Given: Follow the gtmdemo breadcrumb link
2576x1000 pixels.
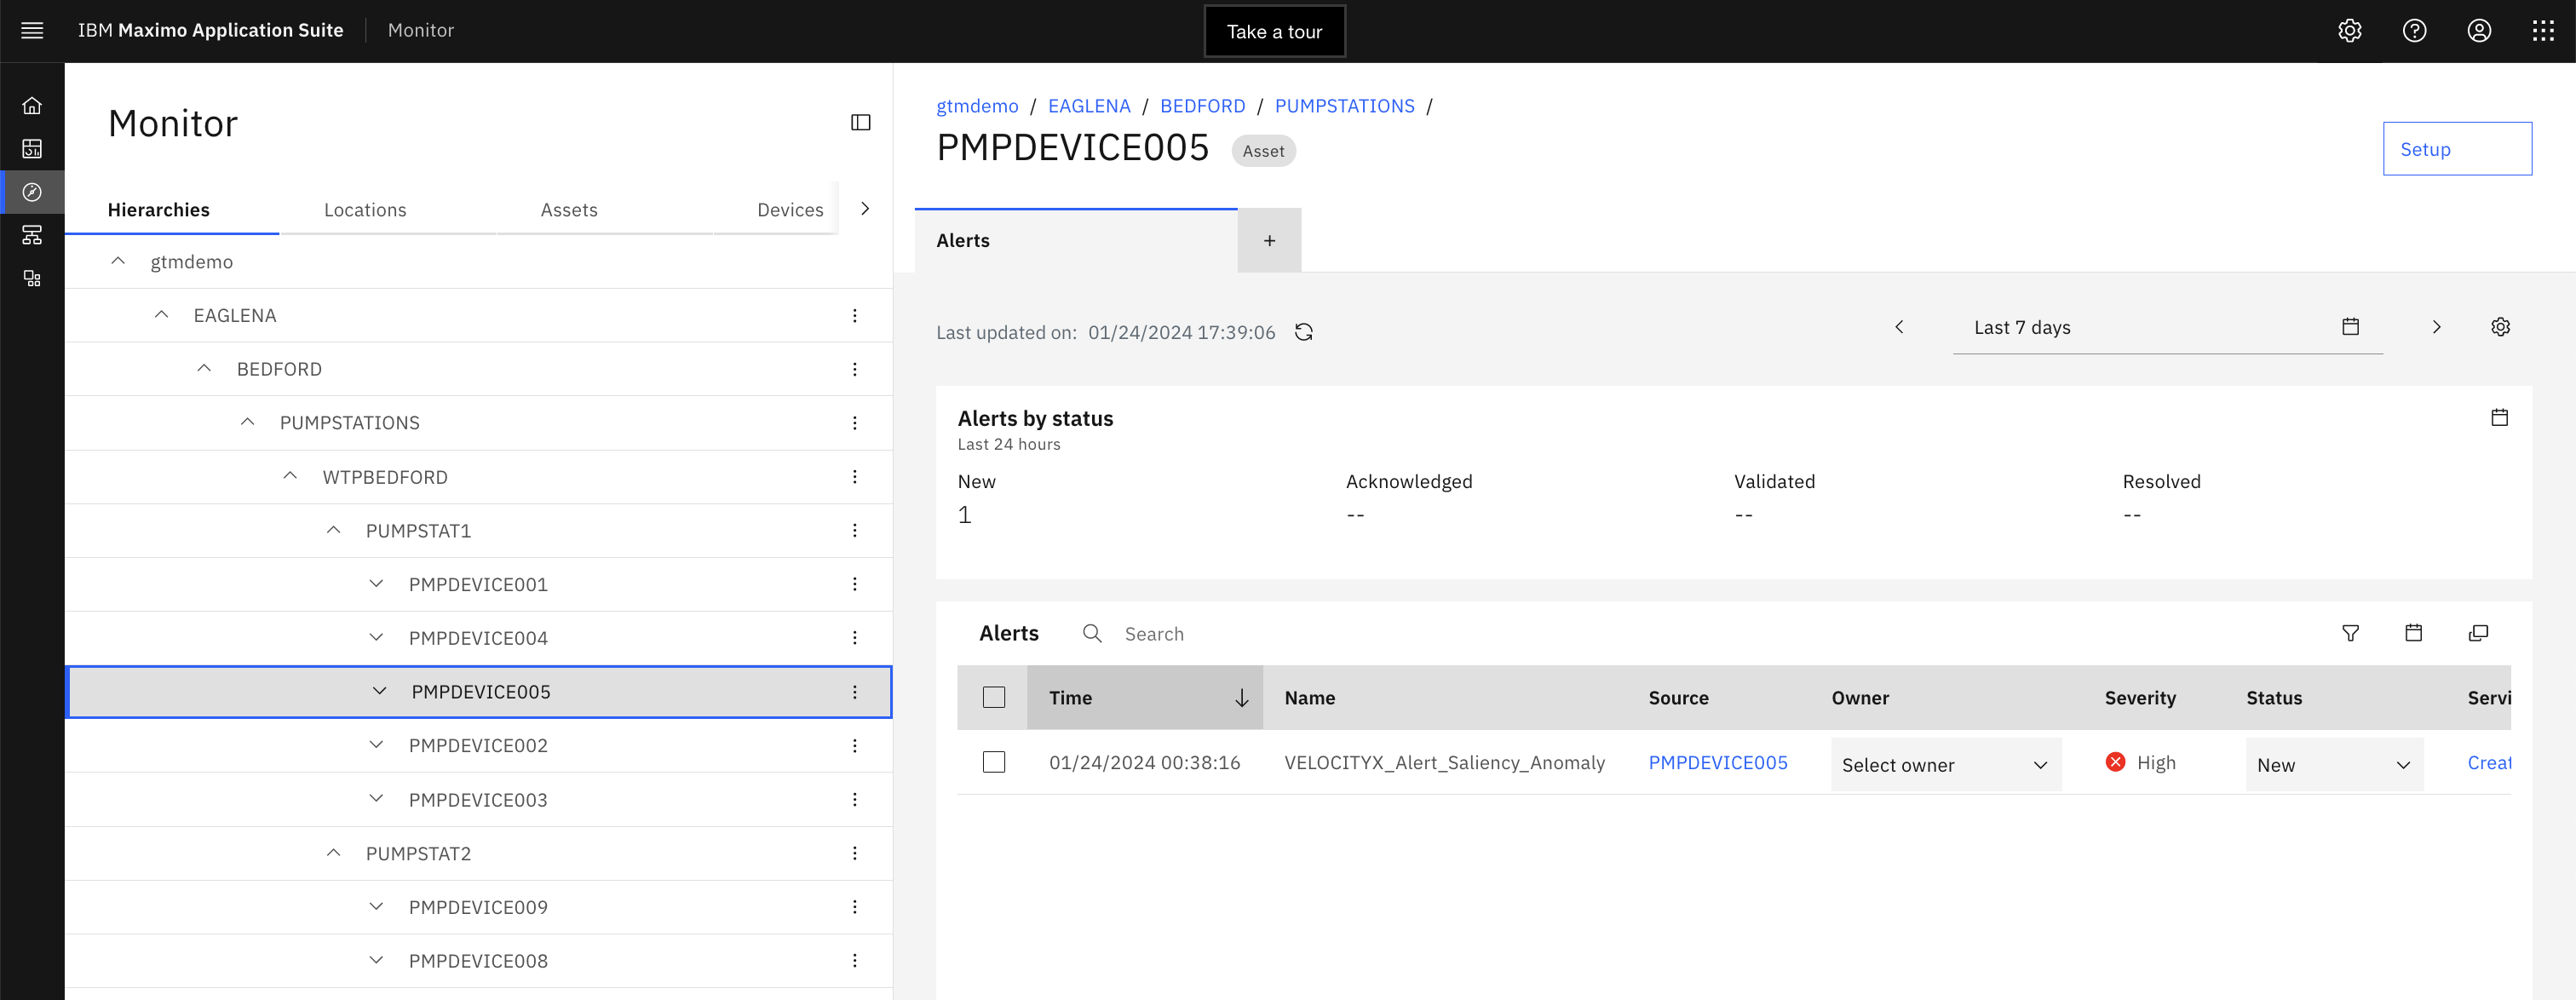Looking at the screenshot, I should 977,106.
